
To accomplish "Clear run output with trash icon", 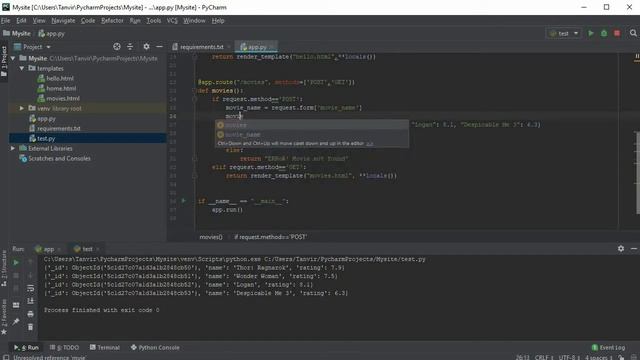I will click(x=31, y=327).
